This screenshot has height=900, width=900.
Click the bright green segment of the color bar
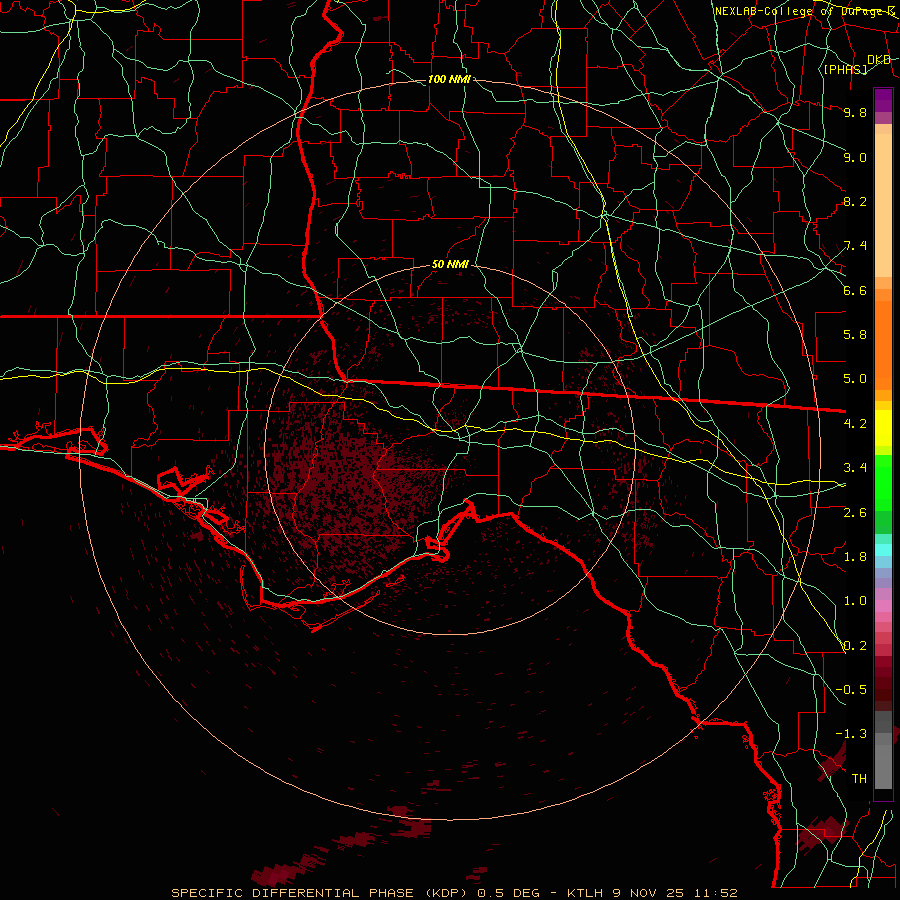(x=883, y=482)
